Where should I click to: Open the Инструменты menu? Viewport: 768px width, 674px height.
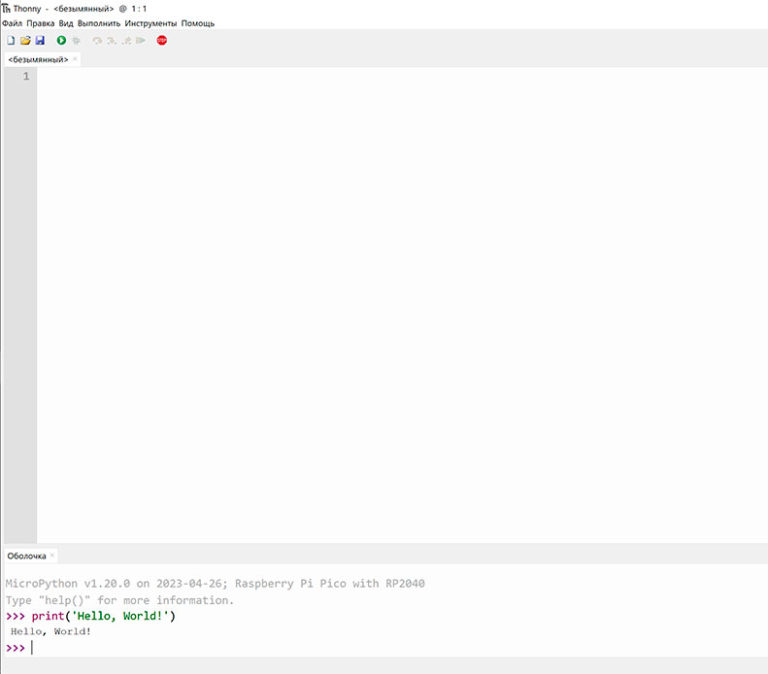click(151, 23)
